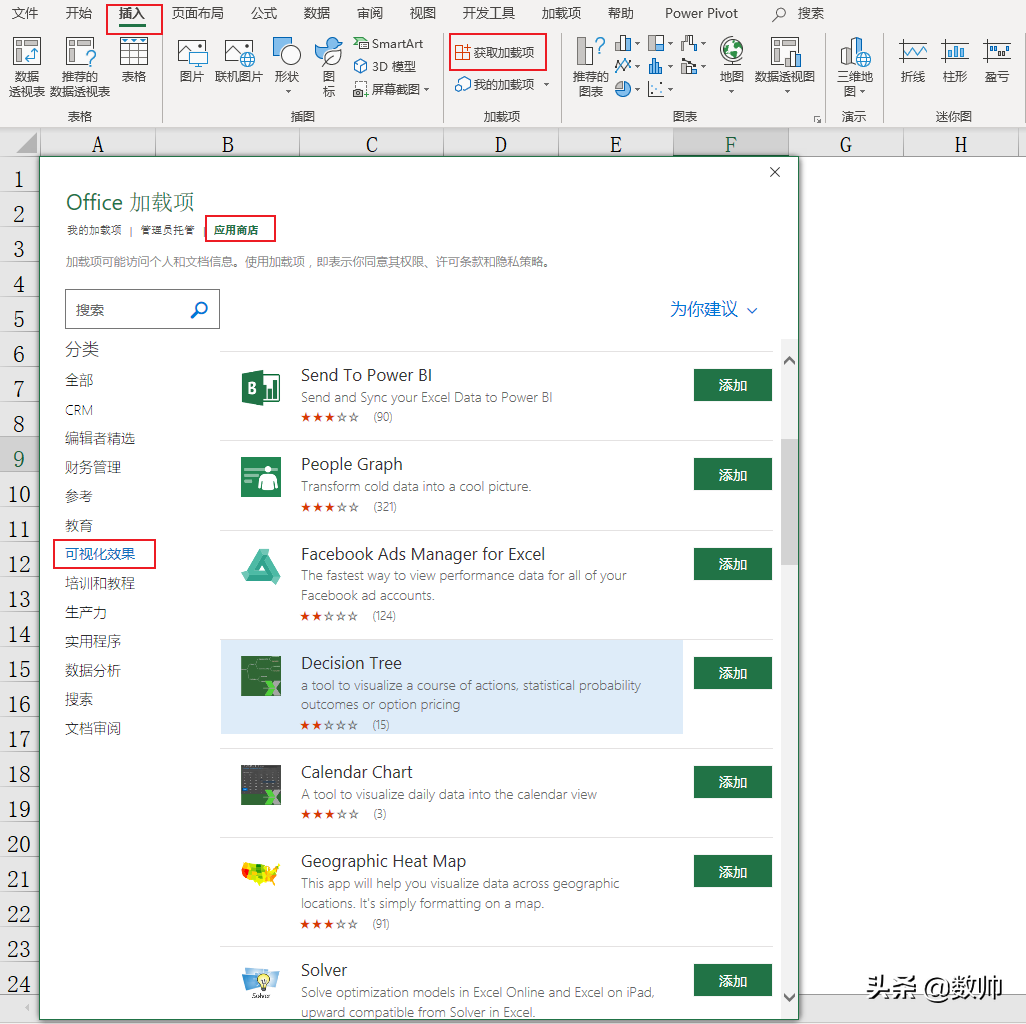Switch to the 开始 (Home) tab
Screen dimensions: 1026x1024
pyautogui.click(x=79, y=13)
